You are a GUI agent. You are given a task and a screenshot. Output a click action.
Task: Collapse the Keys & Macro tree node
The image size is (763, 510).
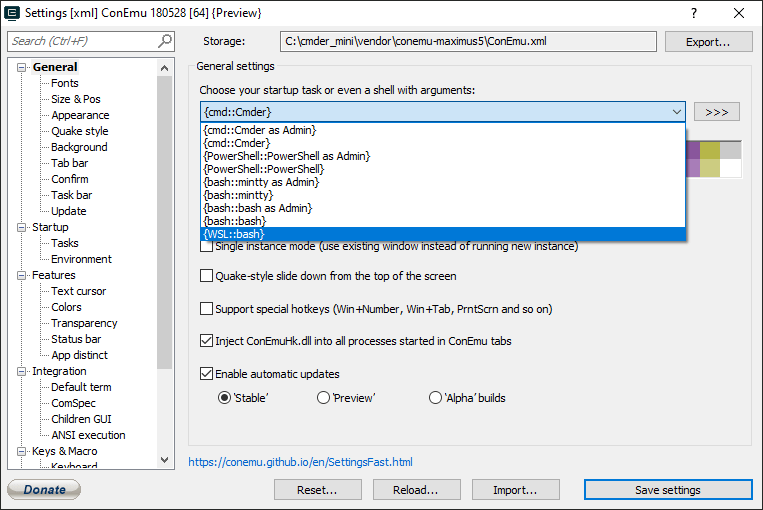click(21, 452)
